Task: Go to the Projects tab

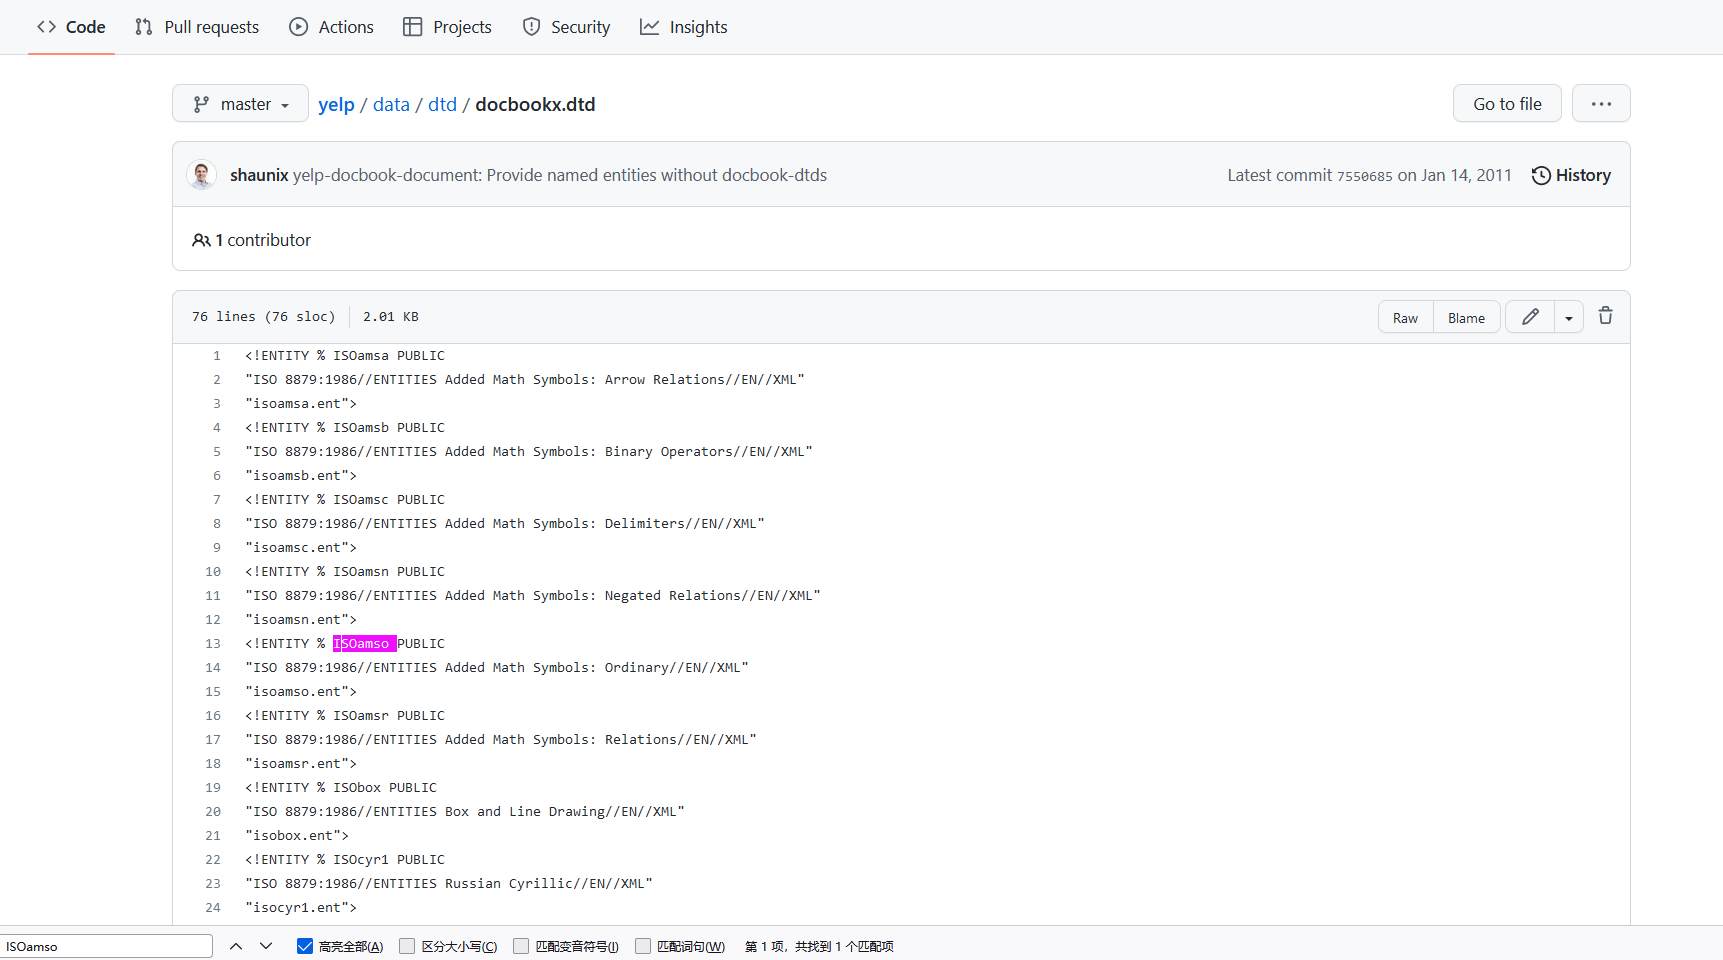Action: click(x=447, y=27)
